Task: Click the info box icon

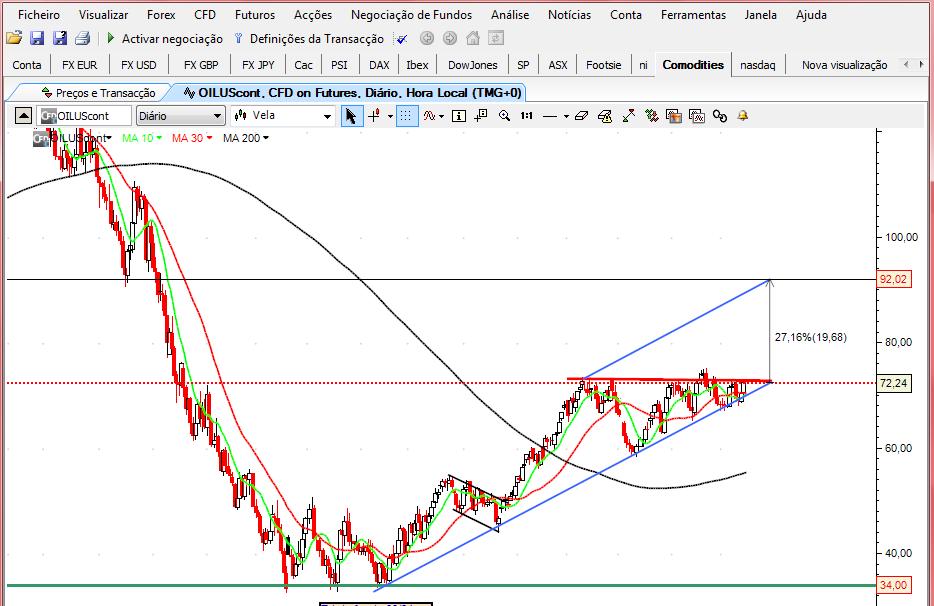Action: tap(459, 116)
